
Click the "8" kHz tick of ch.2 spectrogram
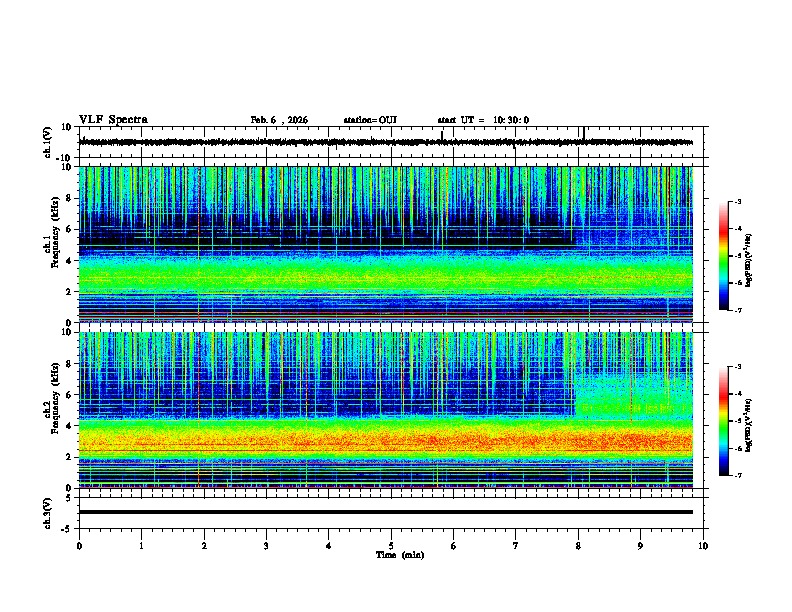click(70, 363)
